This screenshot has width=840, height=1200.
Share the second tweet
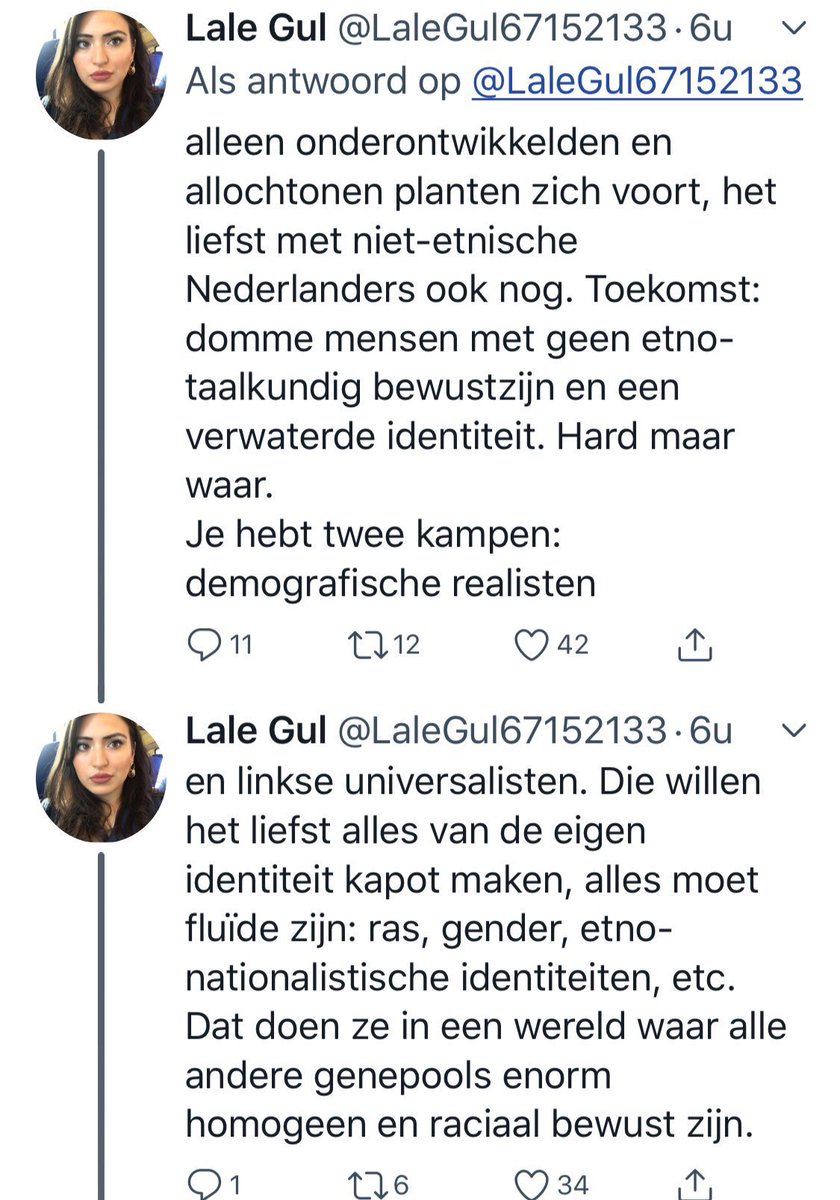point(694,1185)
